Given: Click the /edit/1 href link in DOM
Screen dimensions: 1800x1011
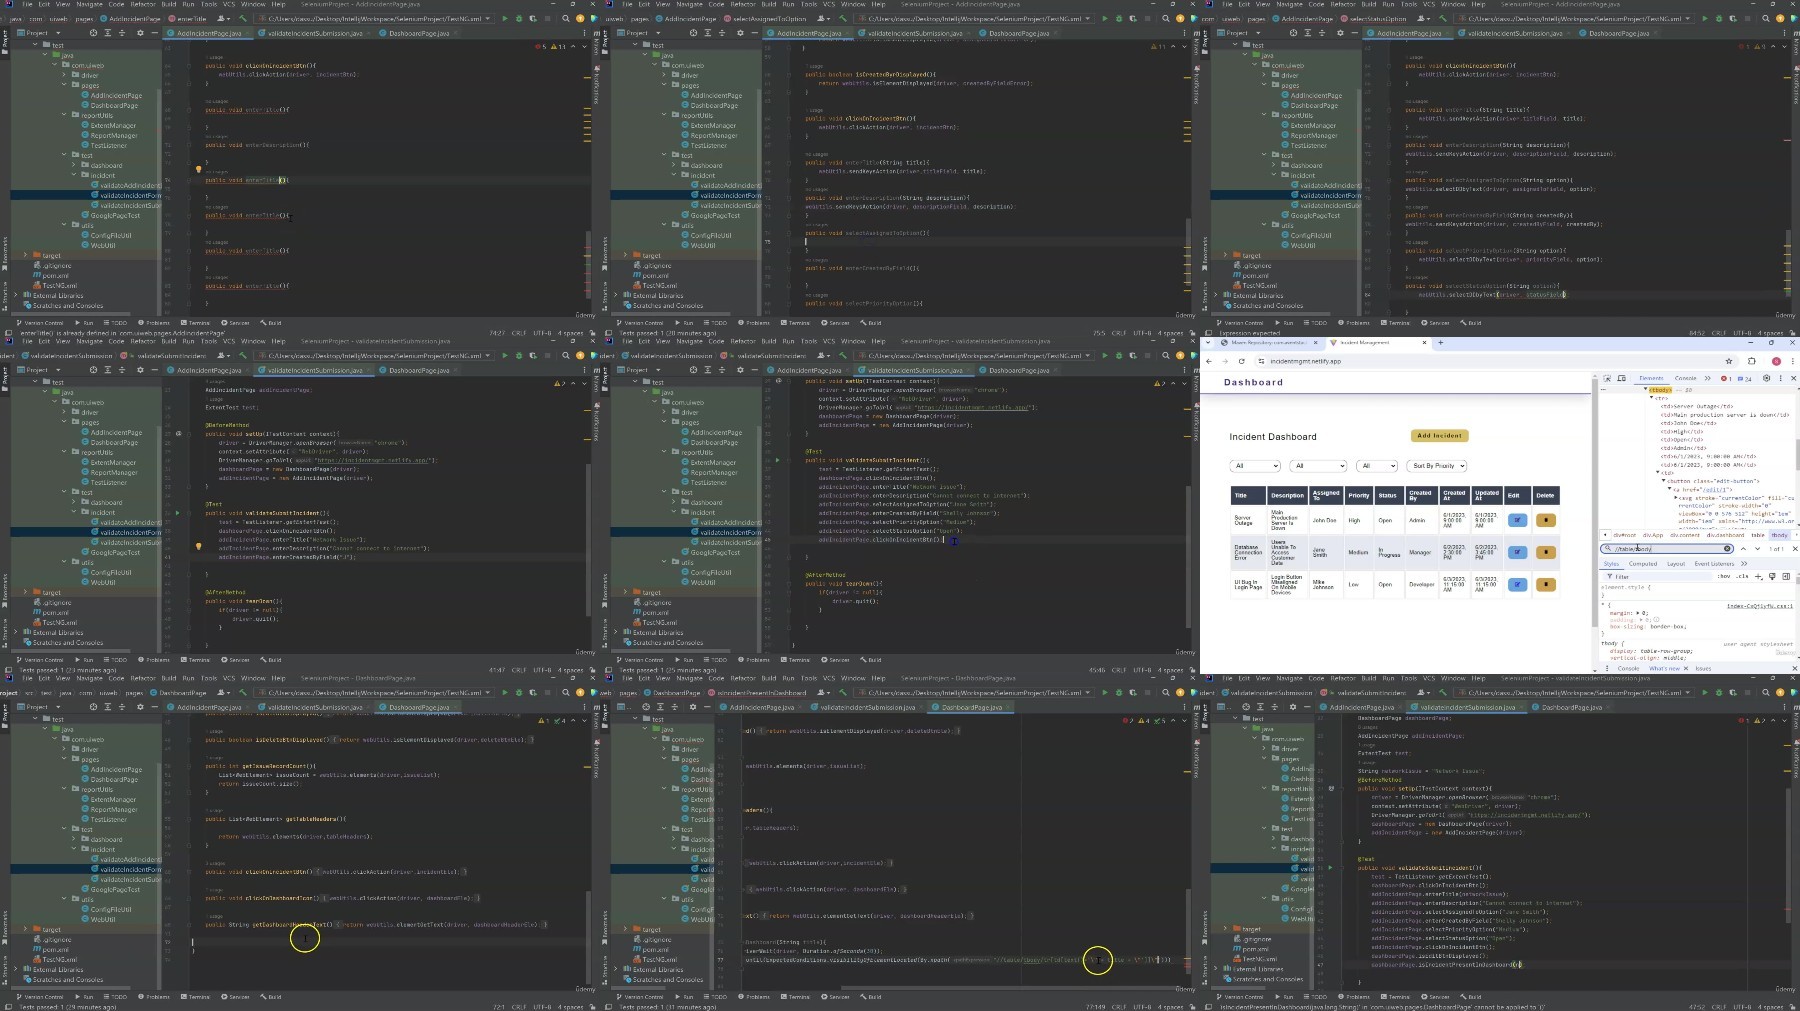Looking at the screenshot, I should [x=1715, y=489].
